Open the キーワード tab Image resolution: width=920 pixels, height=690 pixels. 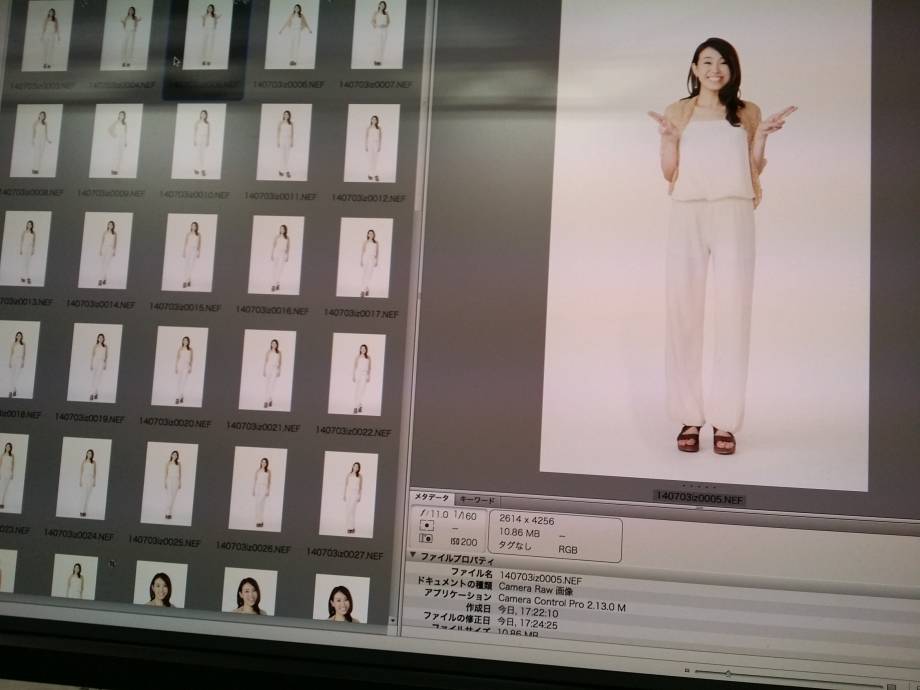476,500
